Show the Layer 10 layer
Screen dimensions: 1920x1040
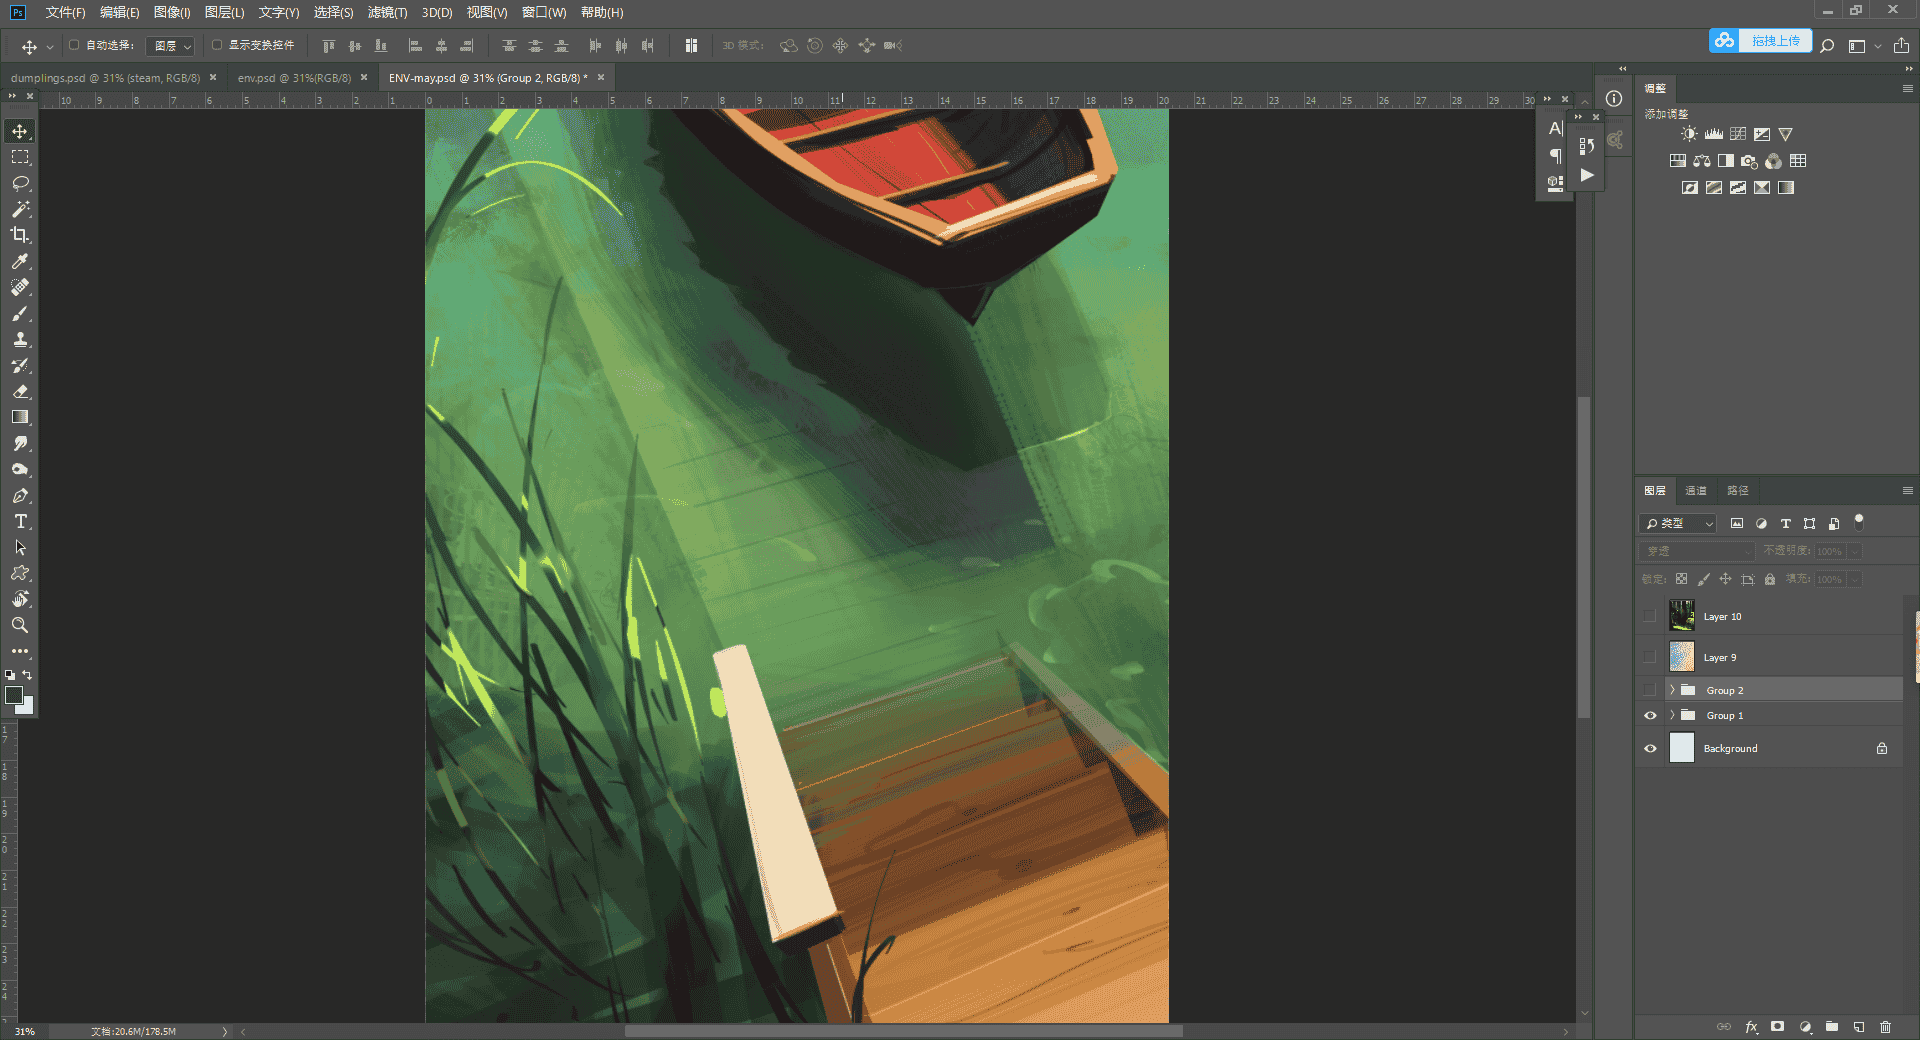click(1650, 616)
